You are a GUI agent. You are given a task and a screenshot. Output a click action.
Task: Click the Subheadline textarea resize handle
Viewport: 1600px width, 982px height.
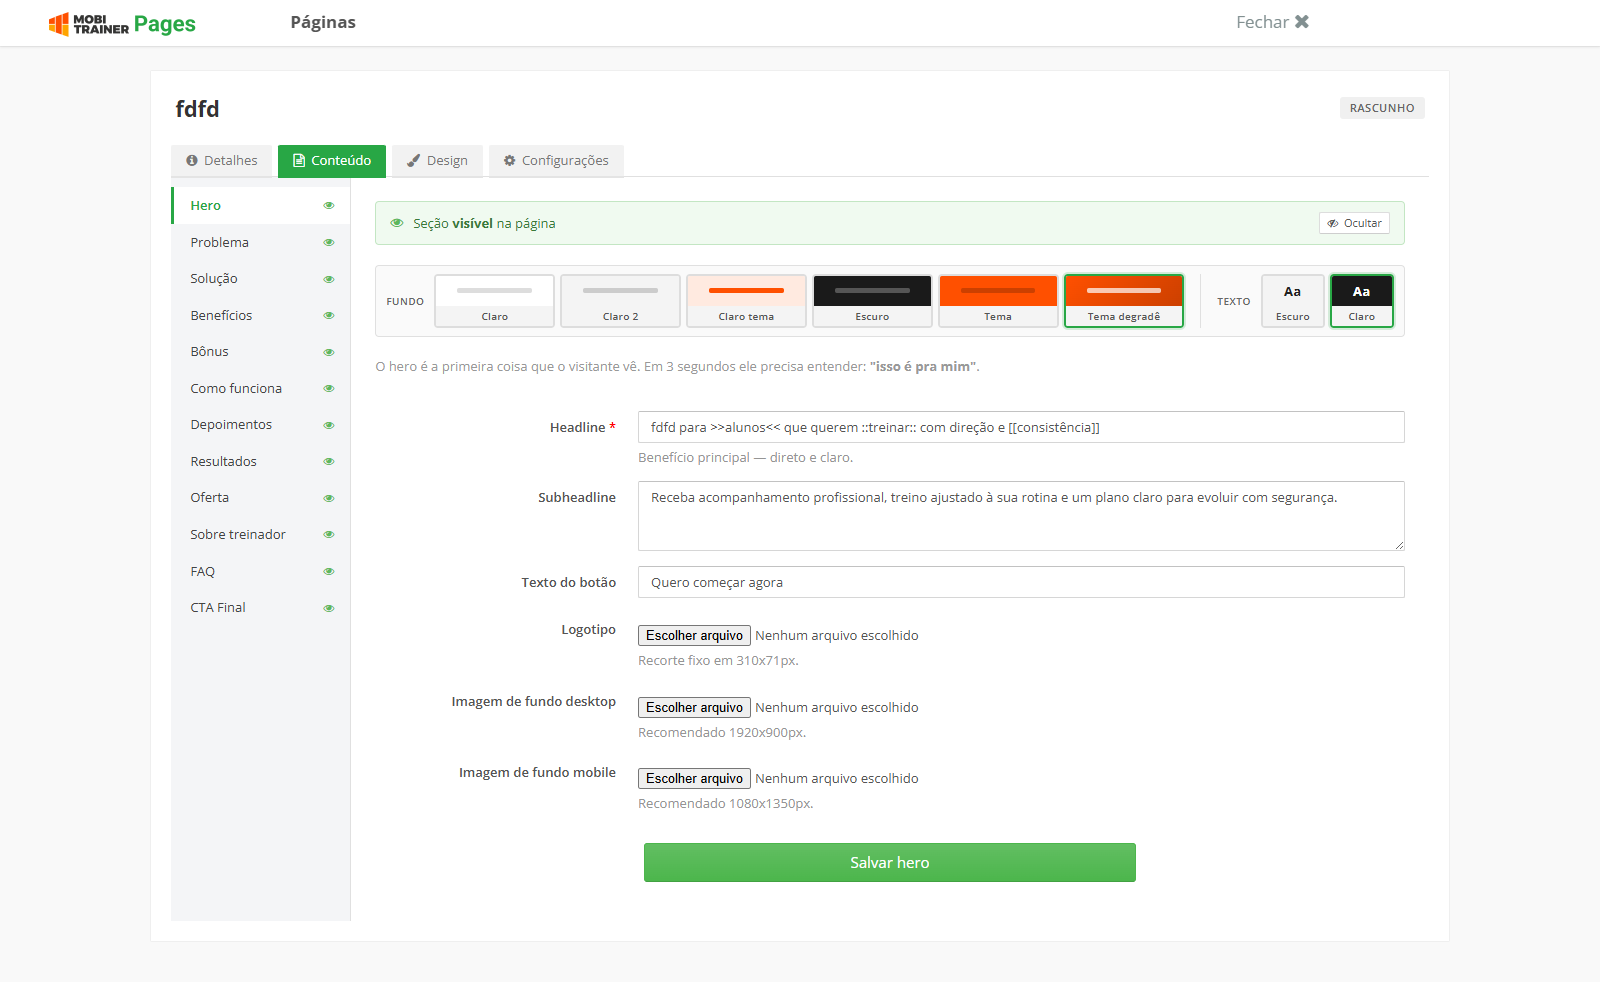pos(1399,545)
